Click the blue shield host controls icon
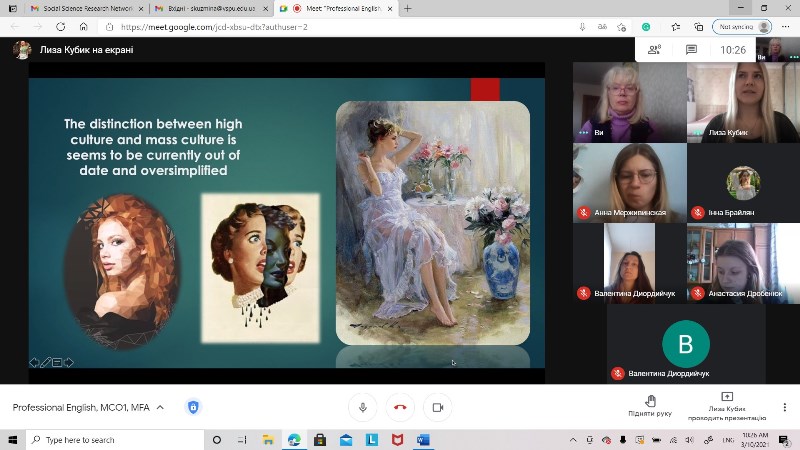This screenshot has width=800, height=450. [x=193, y=407]
